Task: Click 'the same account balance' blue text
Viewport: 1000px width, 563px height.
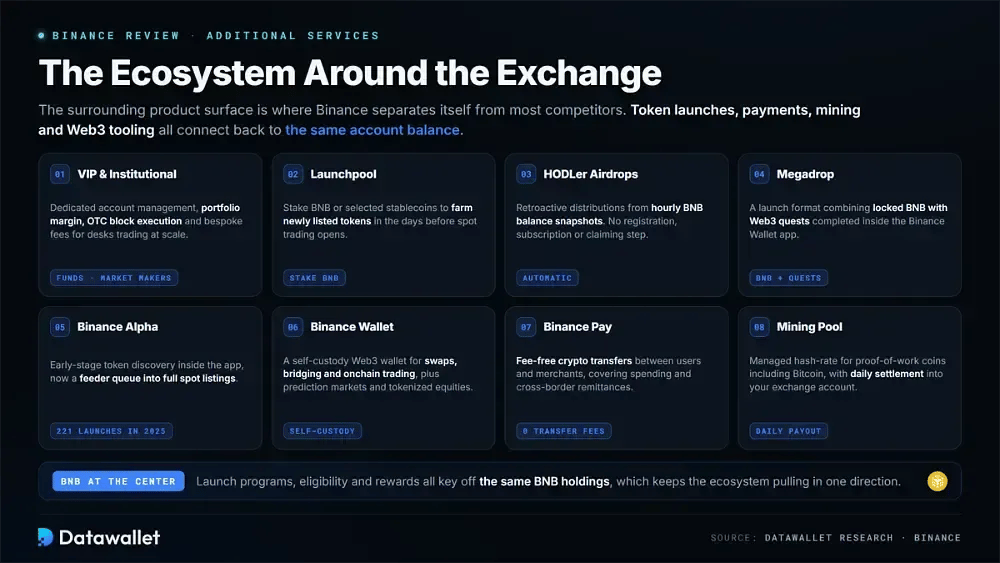Action: 372,130
